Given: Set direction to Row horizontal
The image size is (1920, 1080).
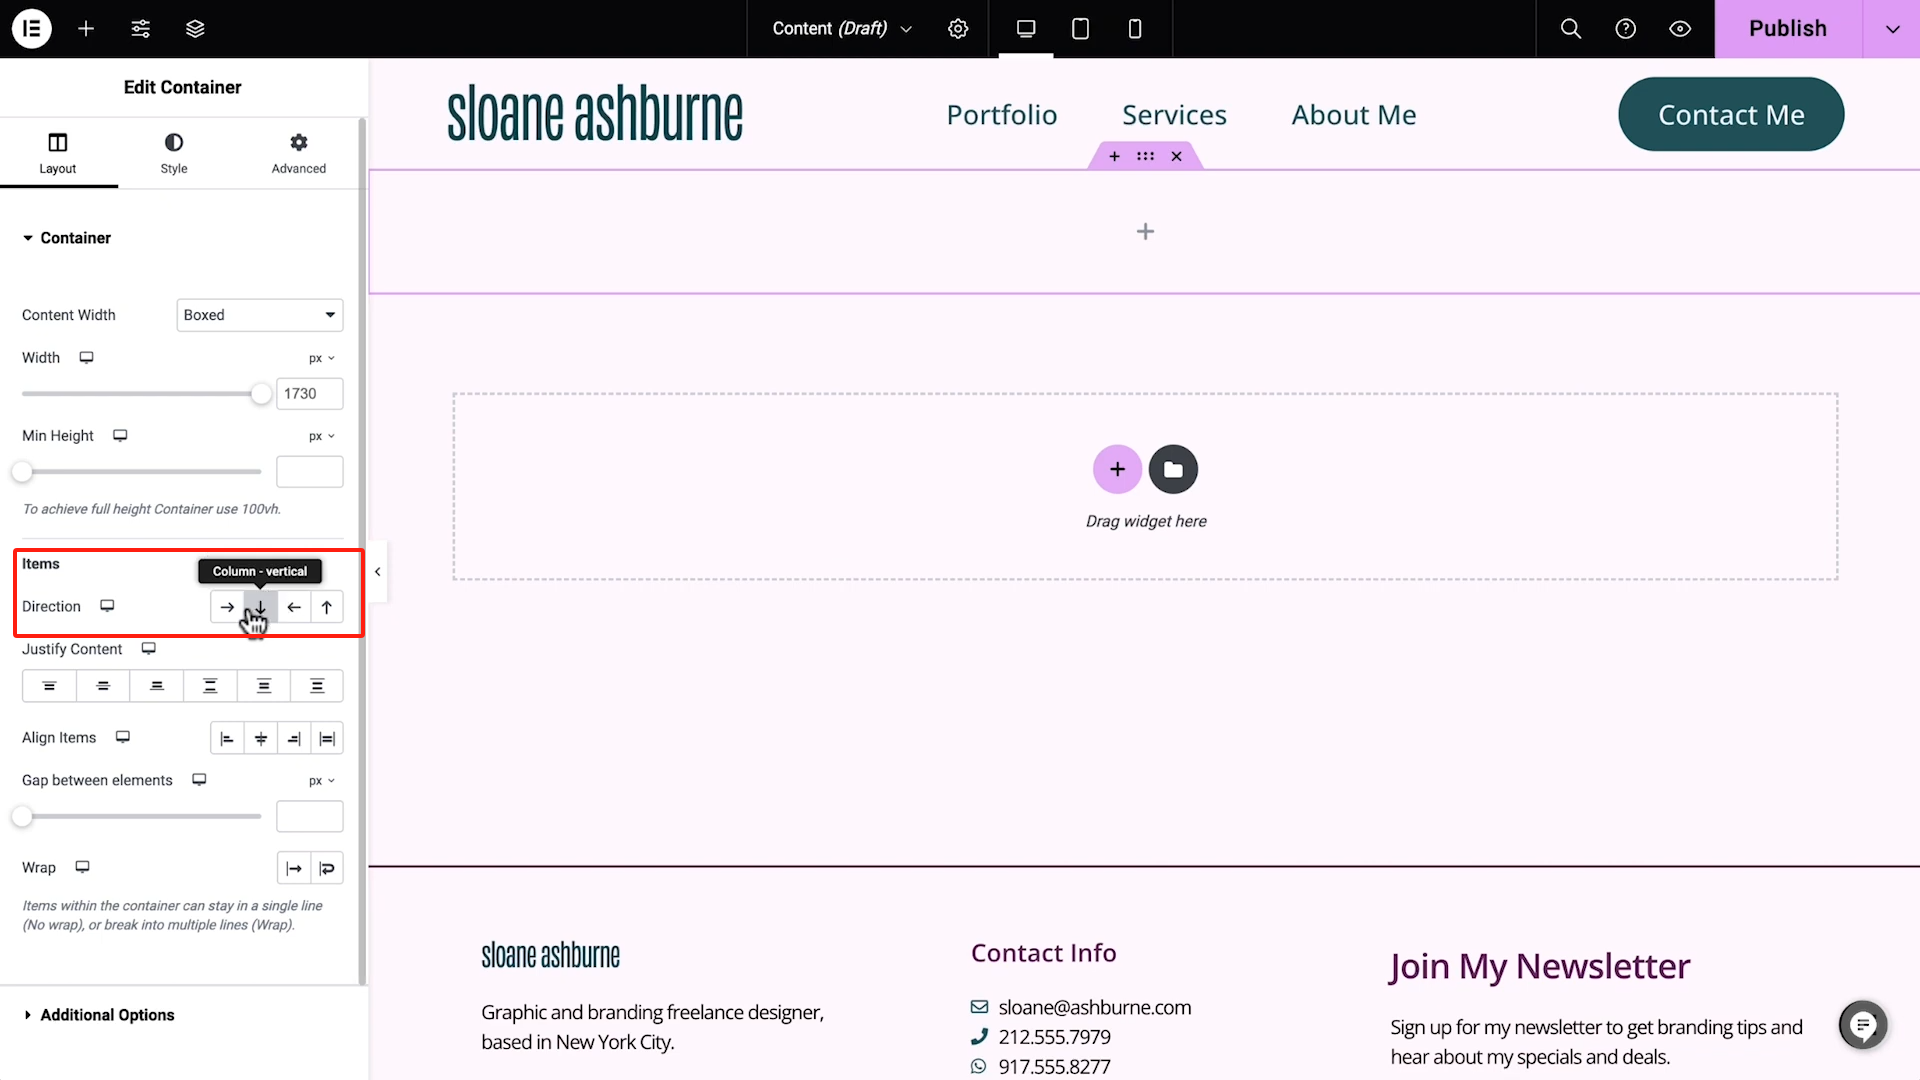Looking at the screenshot, I should tap(227, 607).
